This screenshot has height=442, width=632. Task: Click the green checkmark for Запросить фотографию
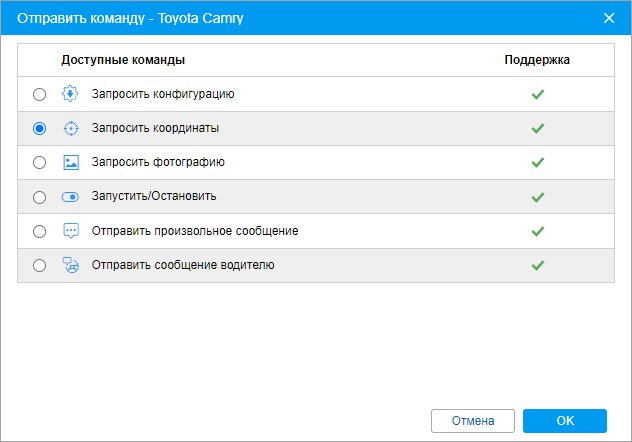(x=537, y=162)
